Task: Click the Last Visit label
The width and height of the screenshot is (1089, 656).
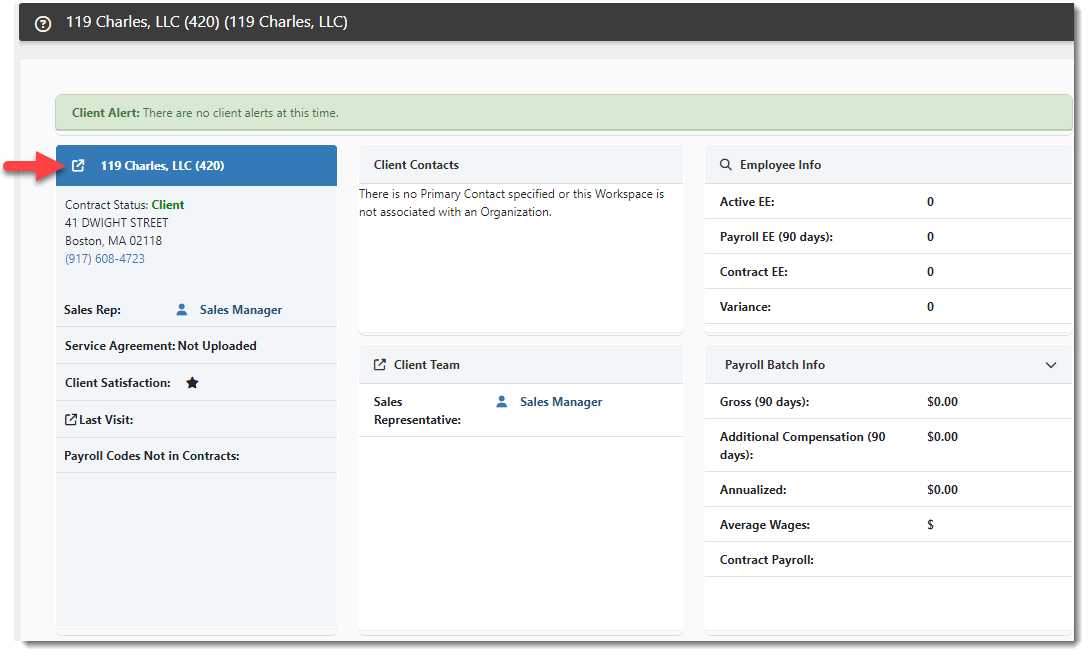Action: tap(106, 419)
